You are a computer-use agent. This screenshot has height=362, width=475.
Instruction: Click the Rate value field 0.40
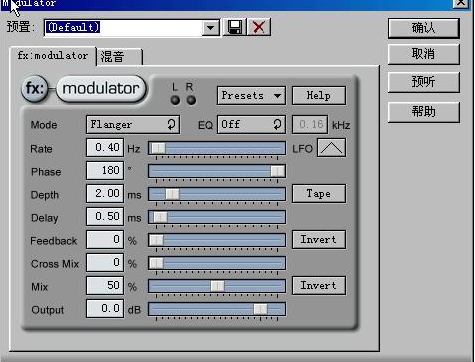tap(105, 147)
